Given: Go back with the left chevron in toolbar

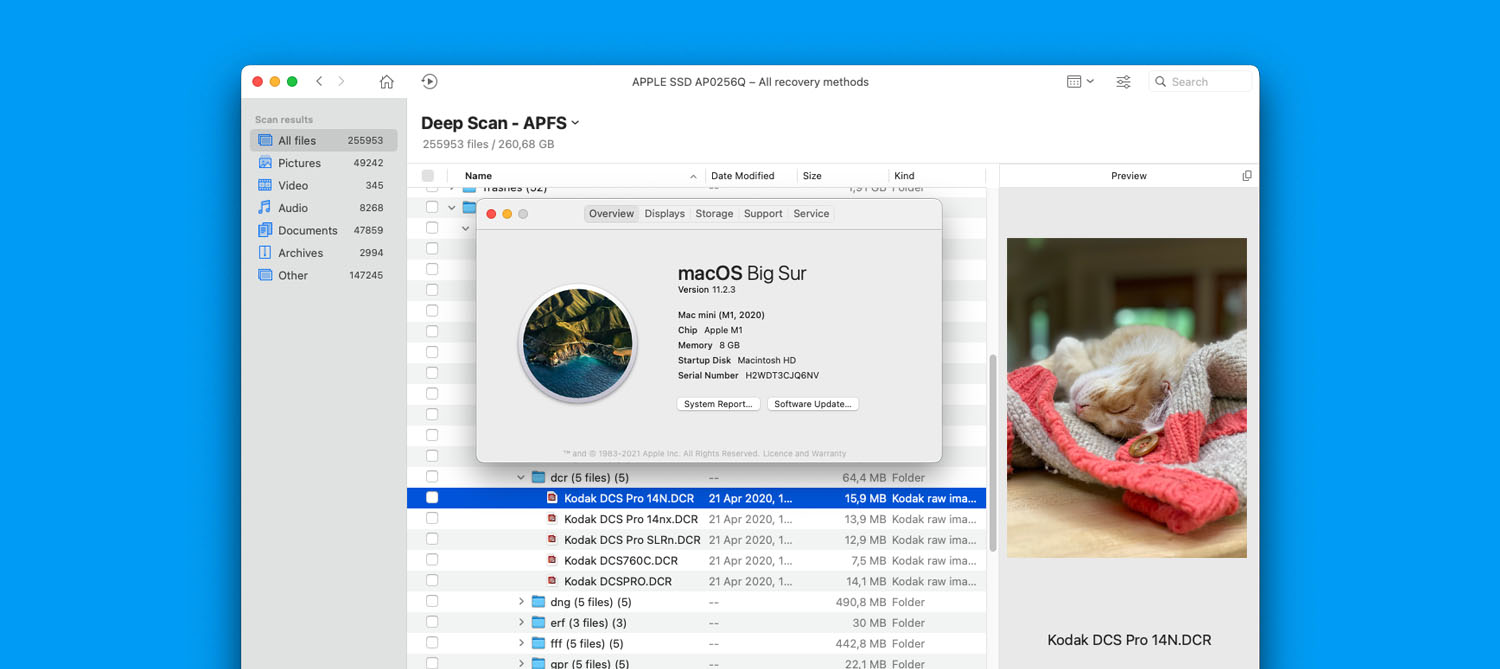Looking at the screenshot, I should 319,82.
